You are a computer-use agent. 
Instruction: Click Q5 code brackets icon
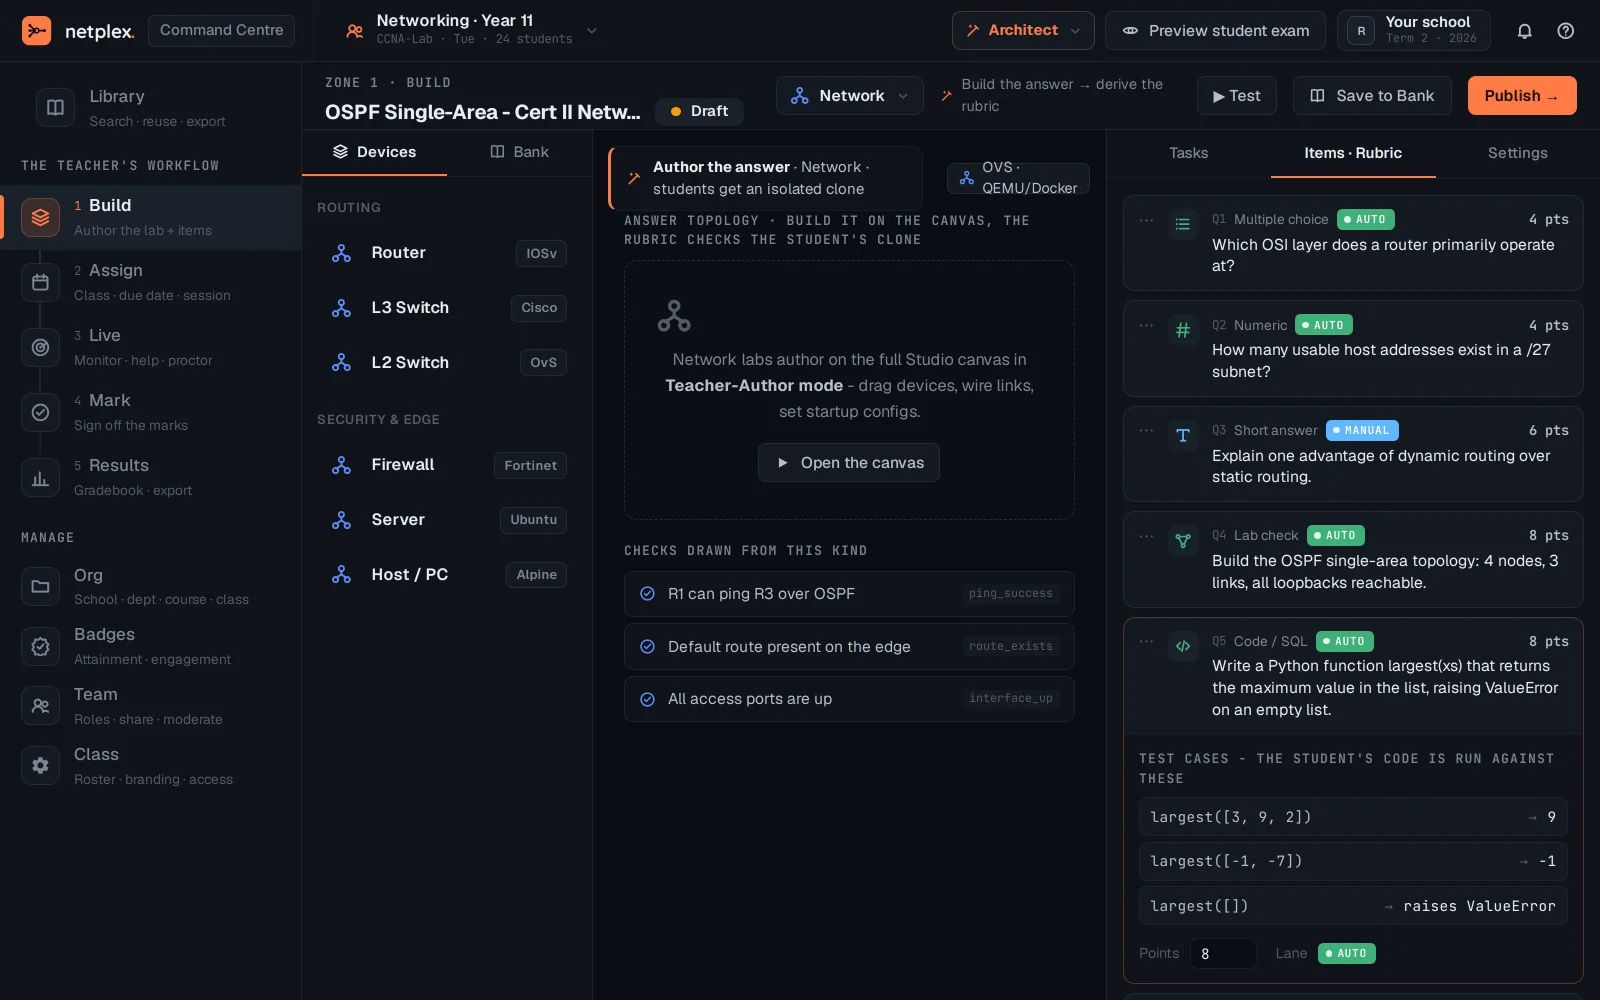(1183, 646)
